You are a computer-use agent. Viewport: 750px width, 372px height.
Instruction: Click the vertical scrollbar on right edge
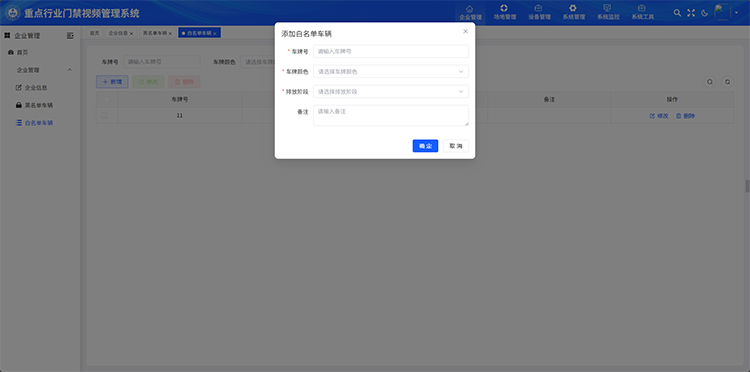747,186
